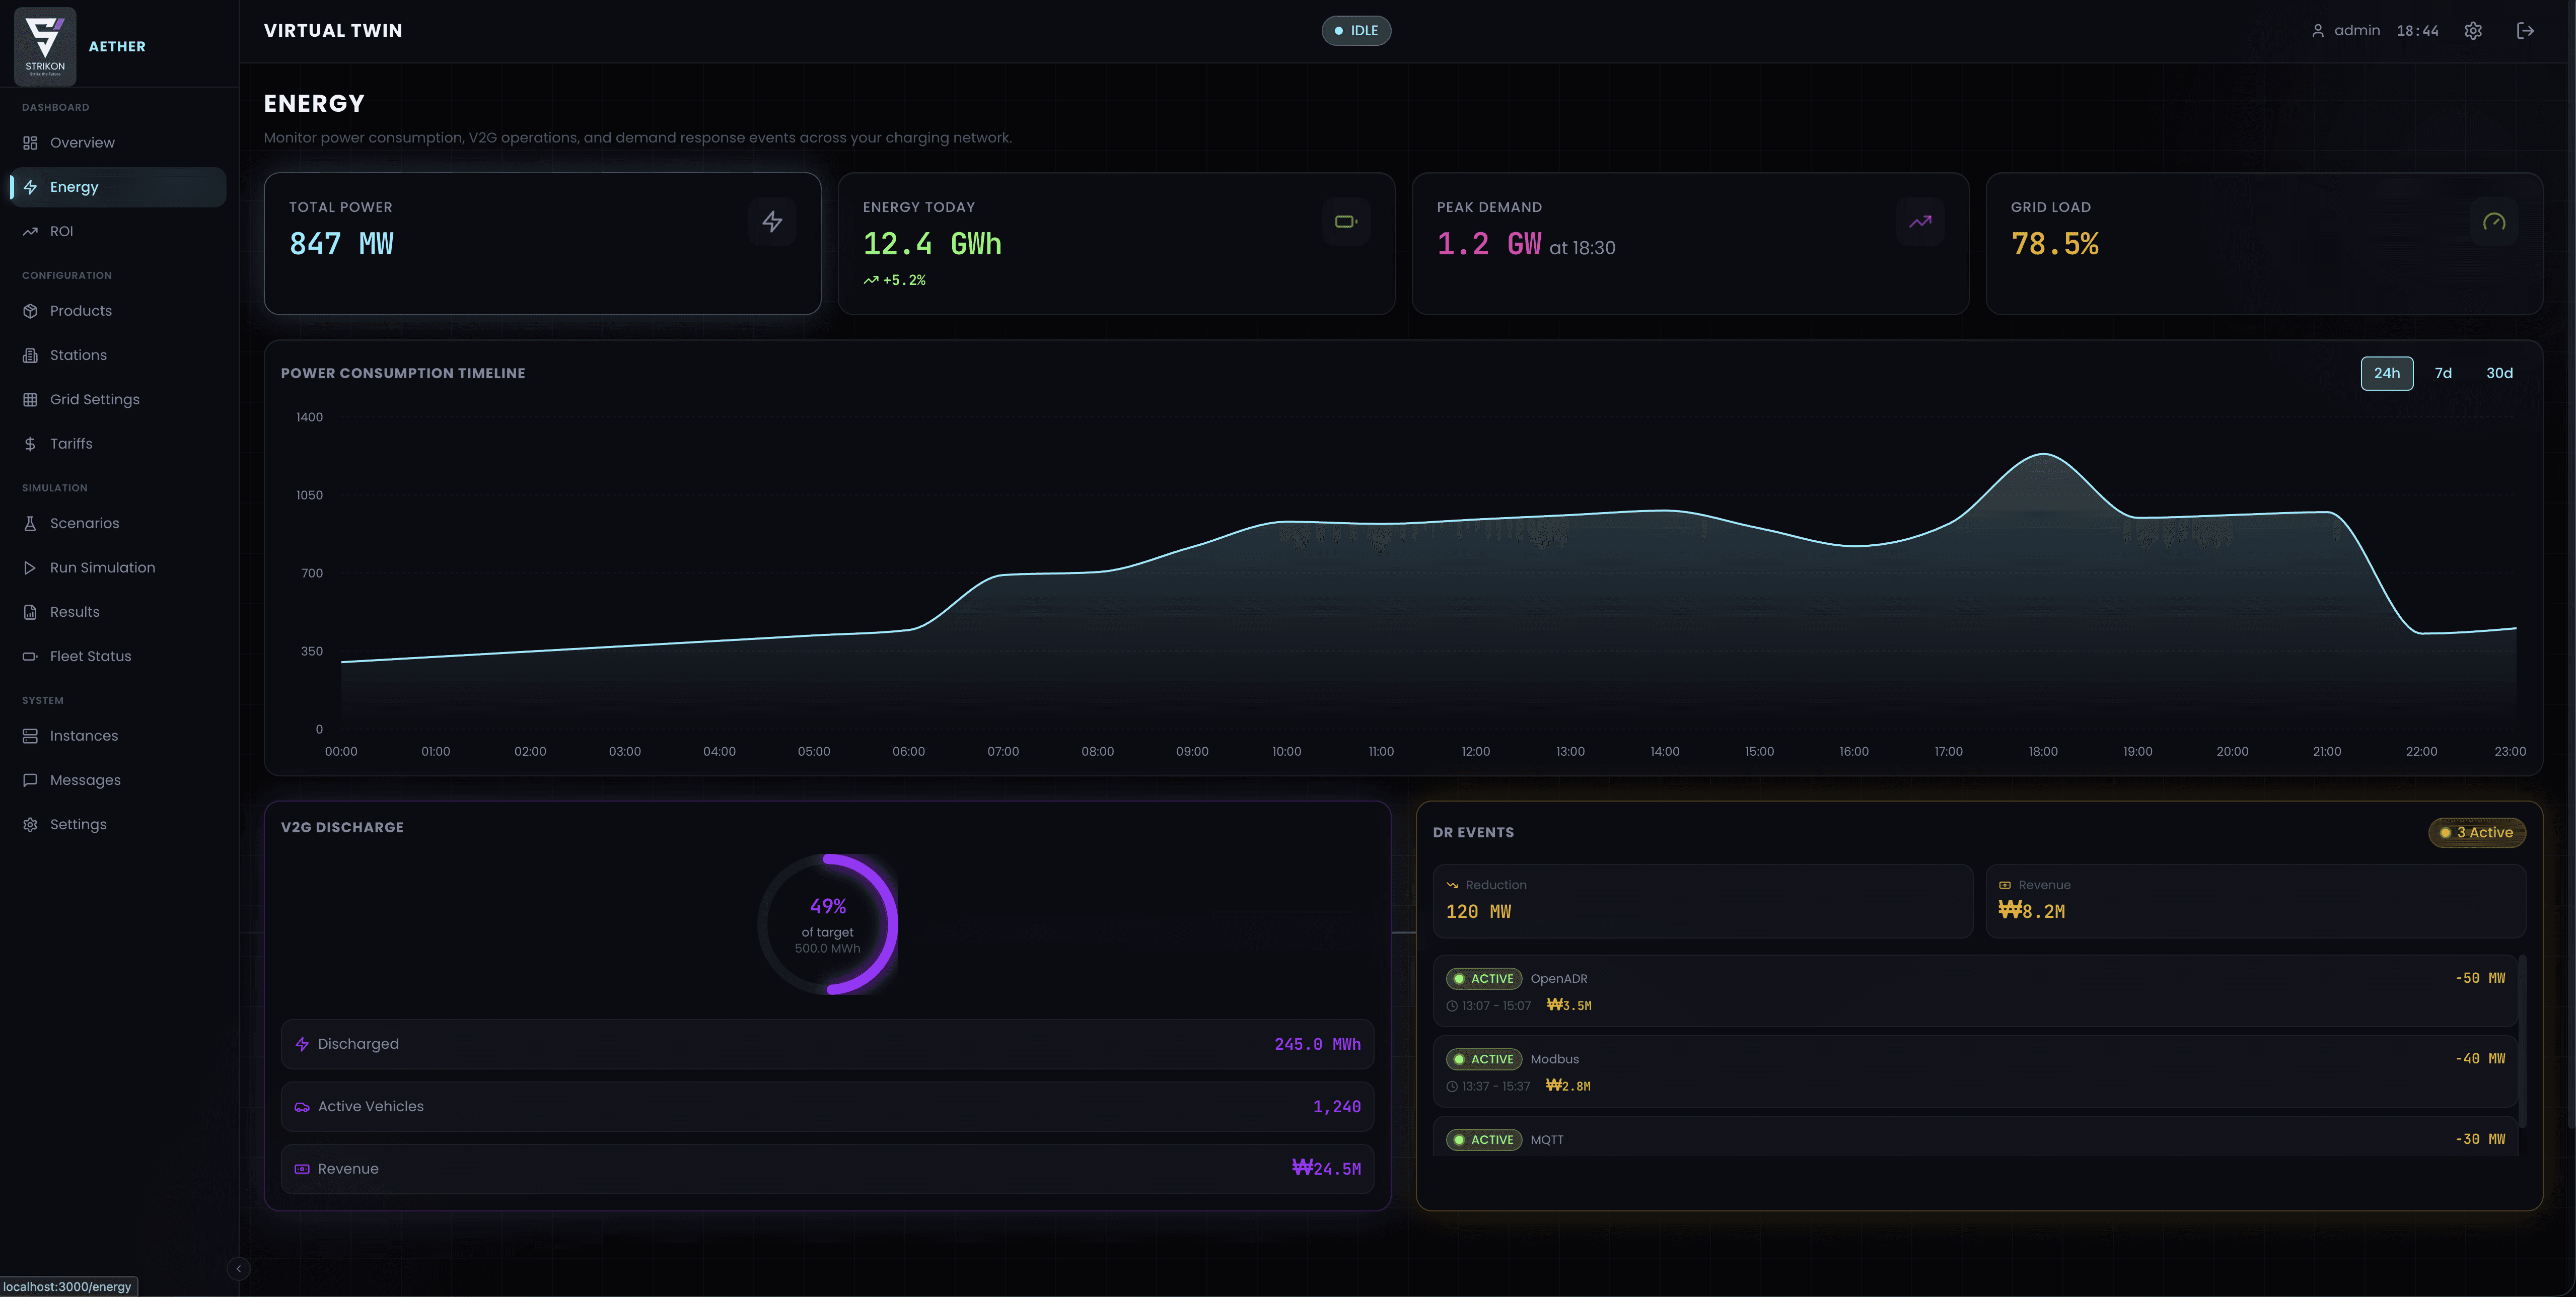Click the battery icon on Energy Today card

point(1346,222)
